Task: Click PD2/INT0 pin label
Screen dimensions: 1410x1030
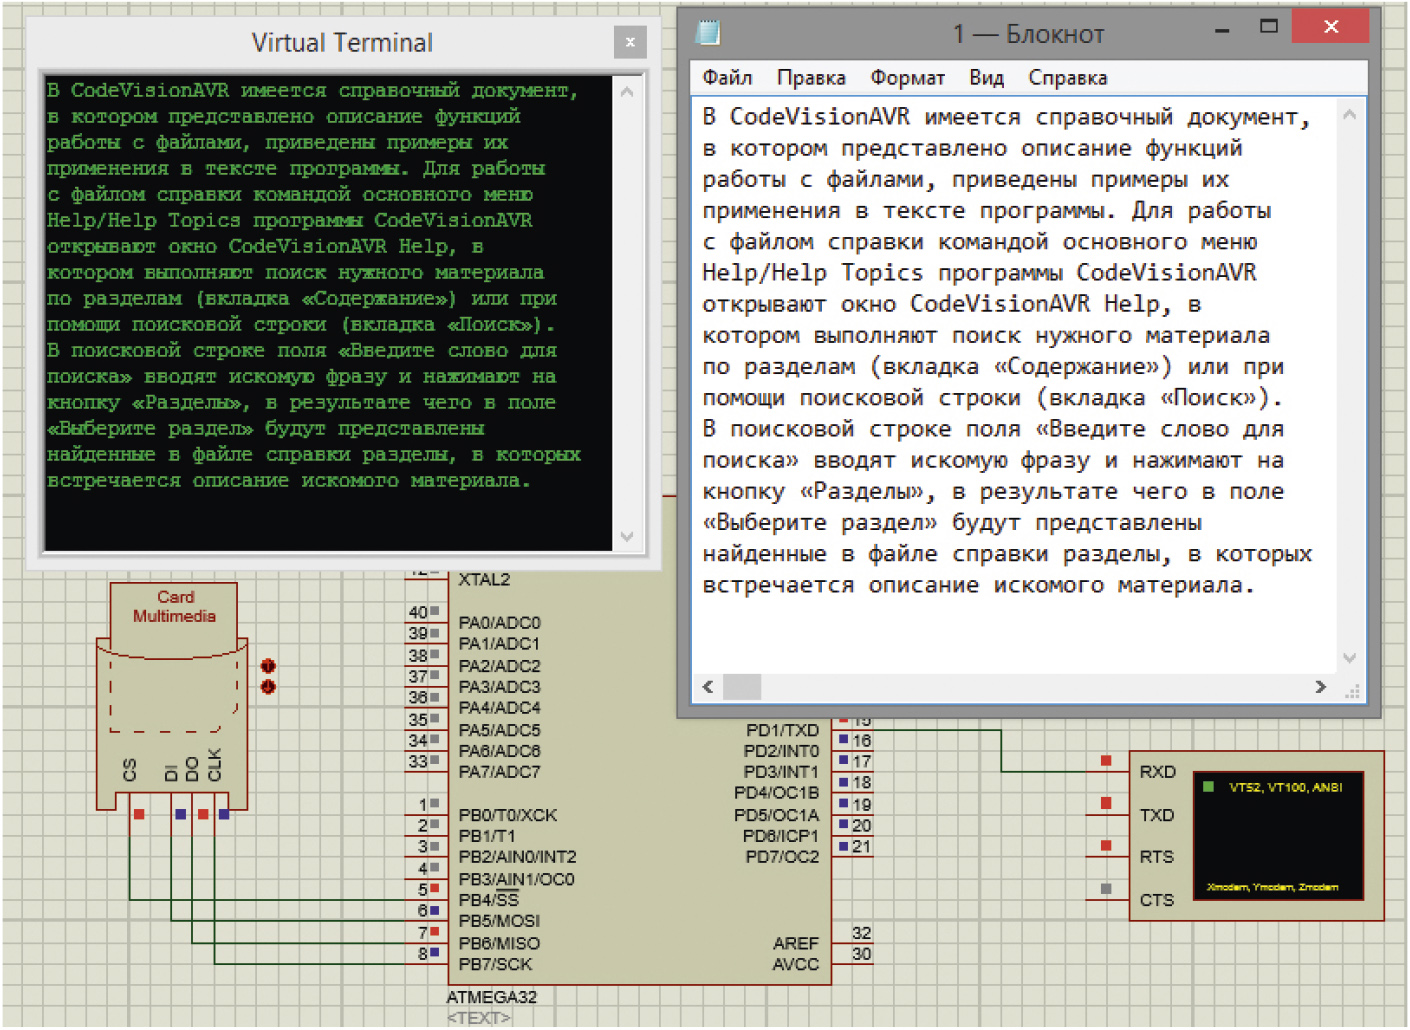Action: point(781,751)
